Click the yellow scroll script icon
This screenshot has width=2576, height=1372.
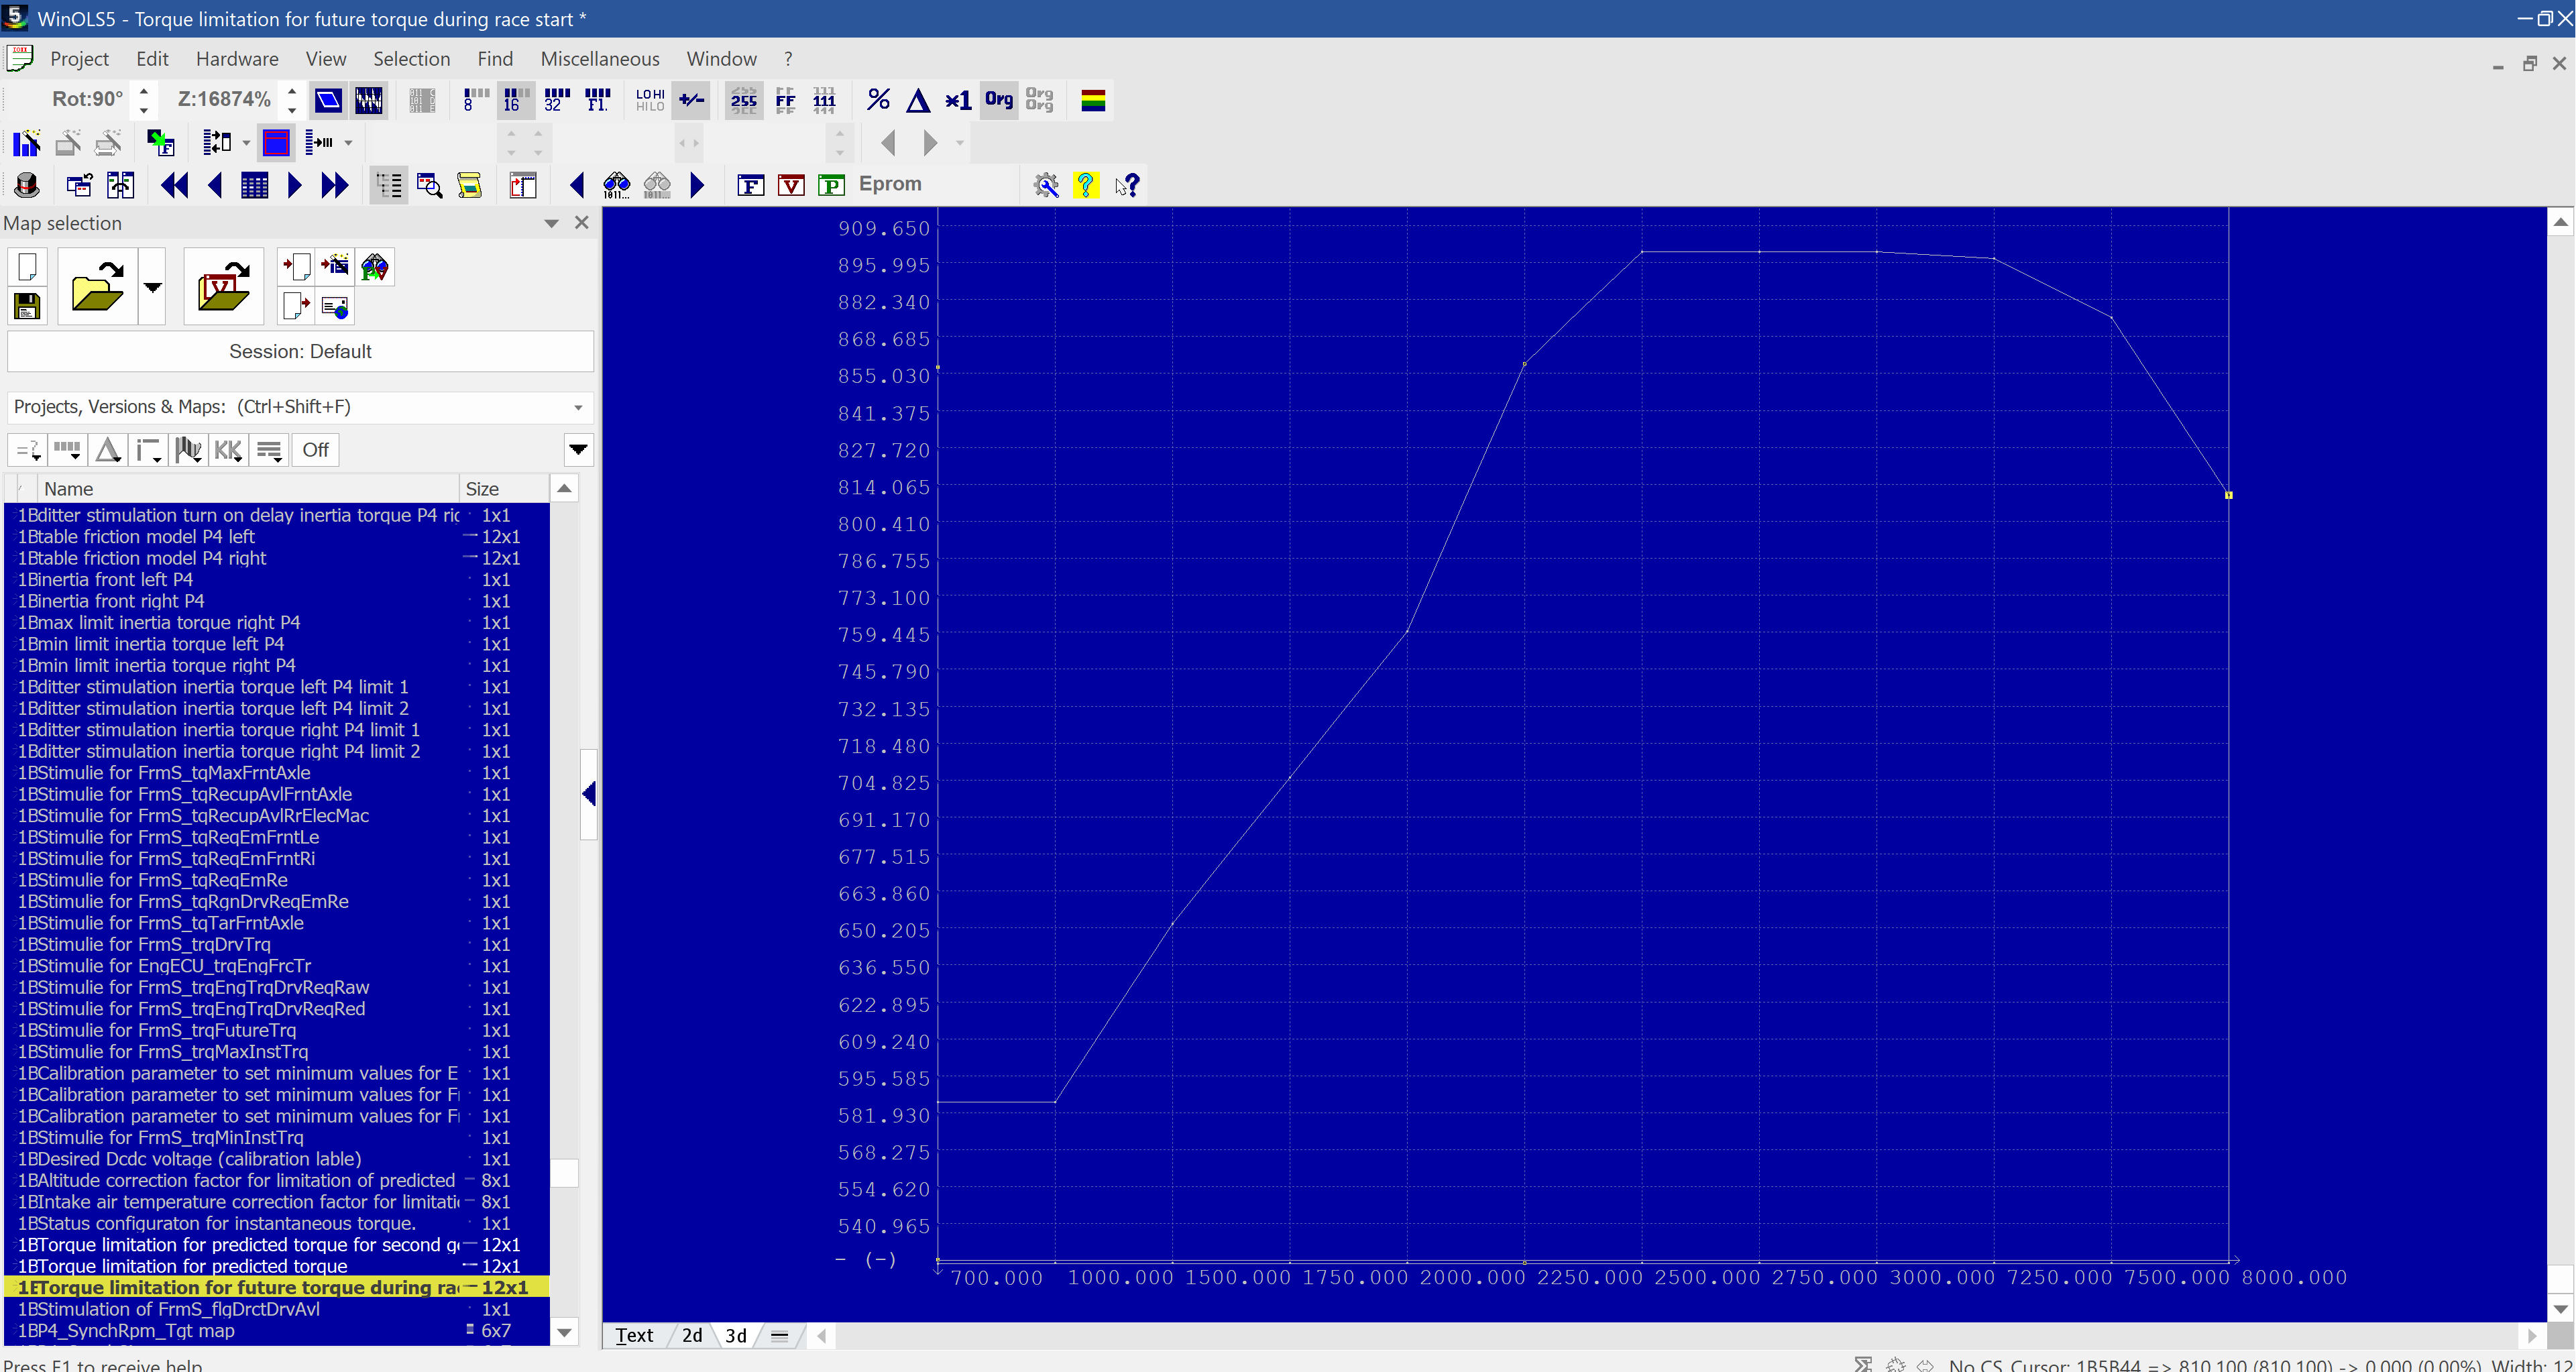pyautogui.click(x=469, y=185)
